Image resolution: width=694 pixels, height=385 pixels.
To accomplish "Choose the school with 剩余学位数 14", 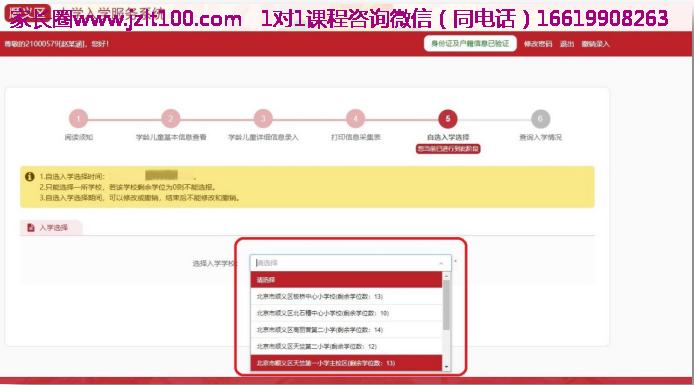I will pos(346,330).
